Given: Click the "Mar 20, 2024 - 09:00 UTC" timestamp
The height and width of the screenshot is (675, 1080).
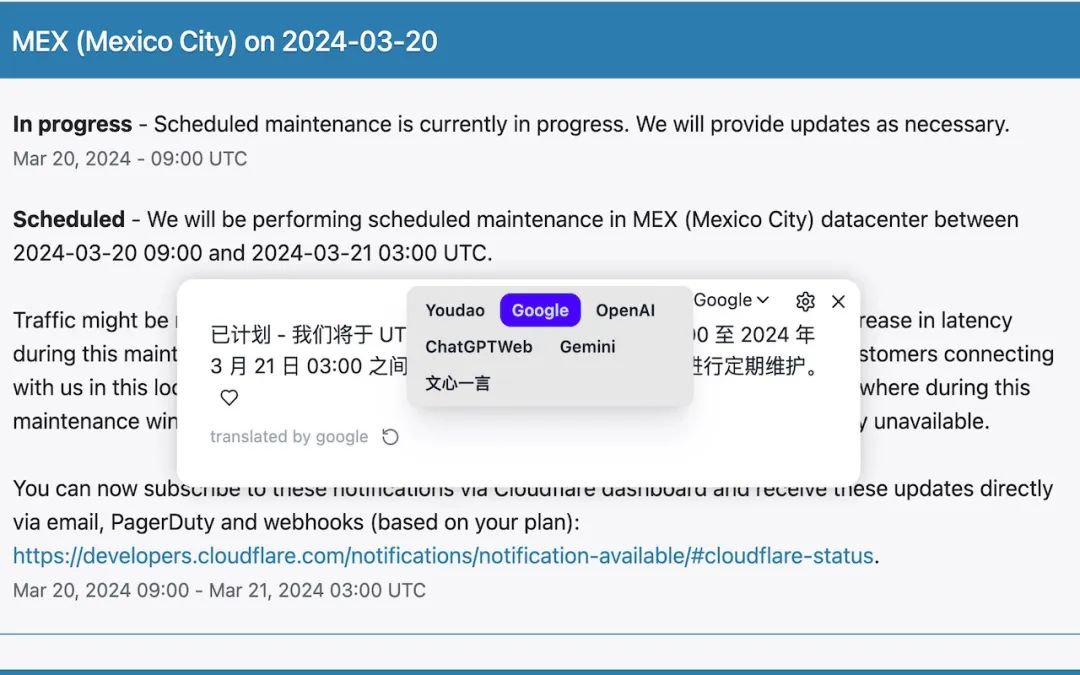Looking at the screenshot, I should [130, 159].
